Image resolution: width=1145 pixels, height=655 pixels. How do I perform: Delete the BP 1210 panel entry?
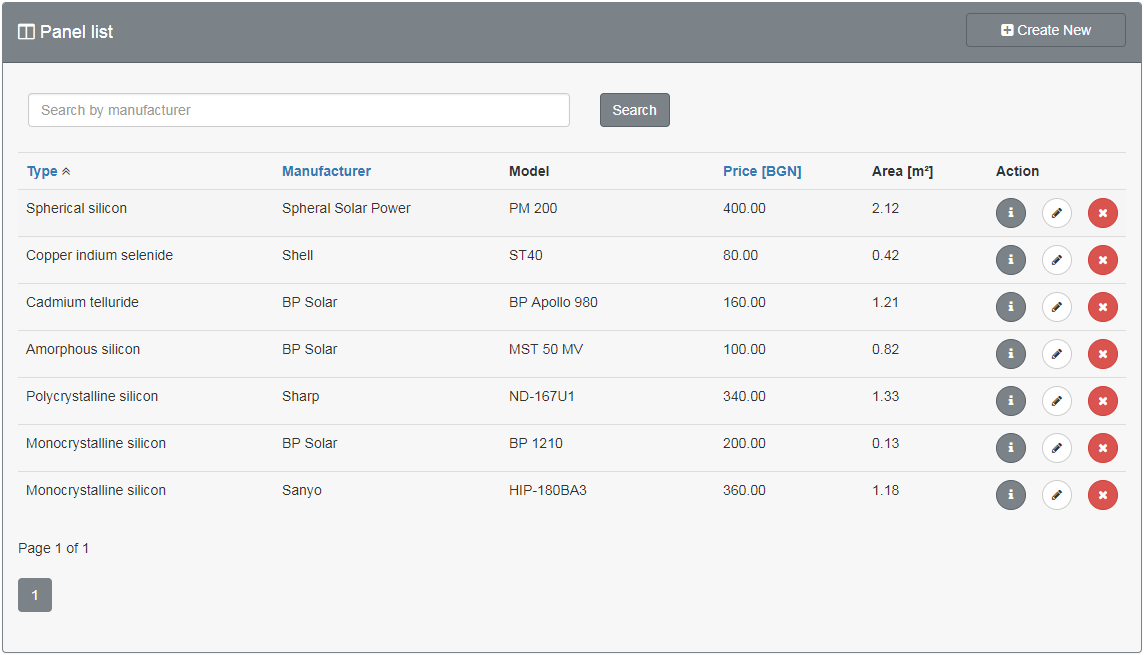coord(1103,448)
